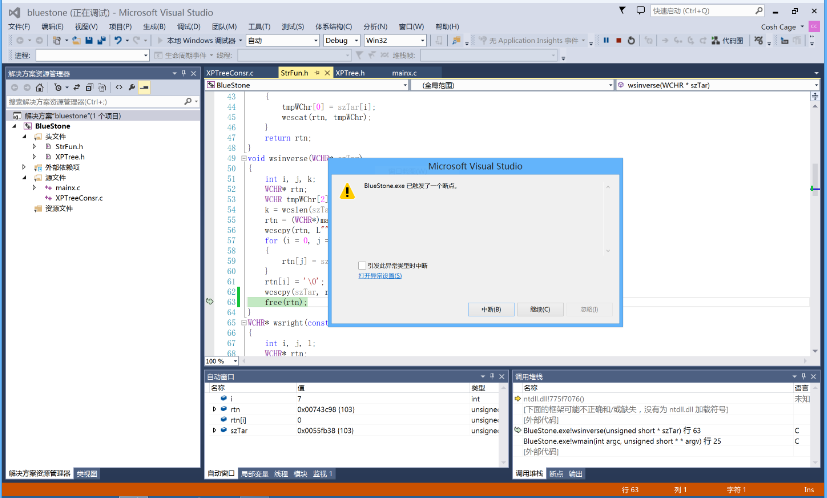
Task: Select the wmain row 25 call stack frame
Action: coord(622,441)
